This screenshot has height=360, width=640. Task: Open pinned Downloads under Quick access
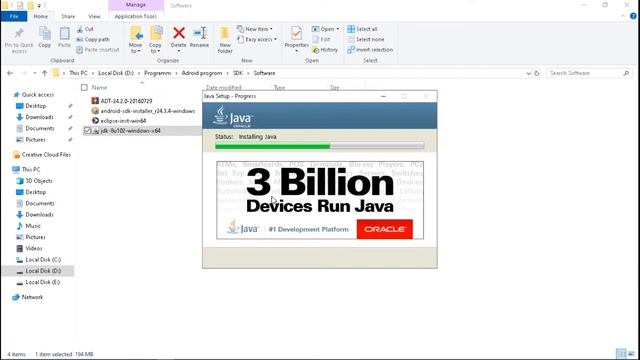click(39, 117)
